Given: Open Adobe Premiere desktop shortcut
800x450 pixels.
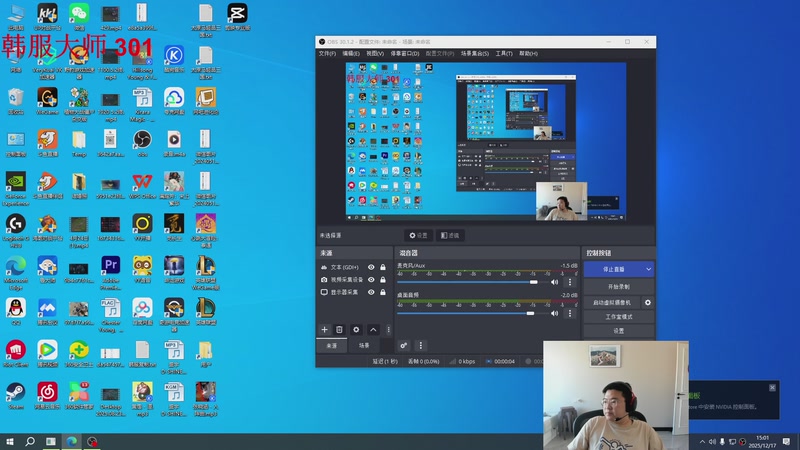Looking at the screenshot, I should (111, 273).
